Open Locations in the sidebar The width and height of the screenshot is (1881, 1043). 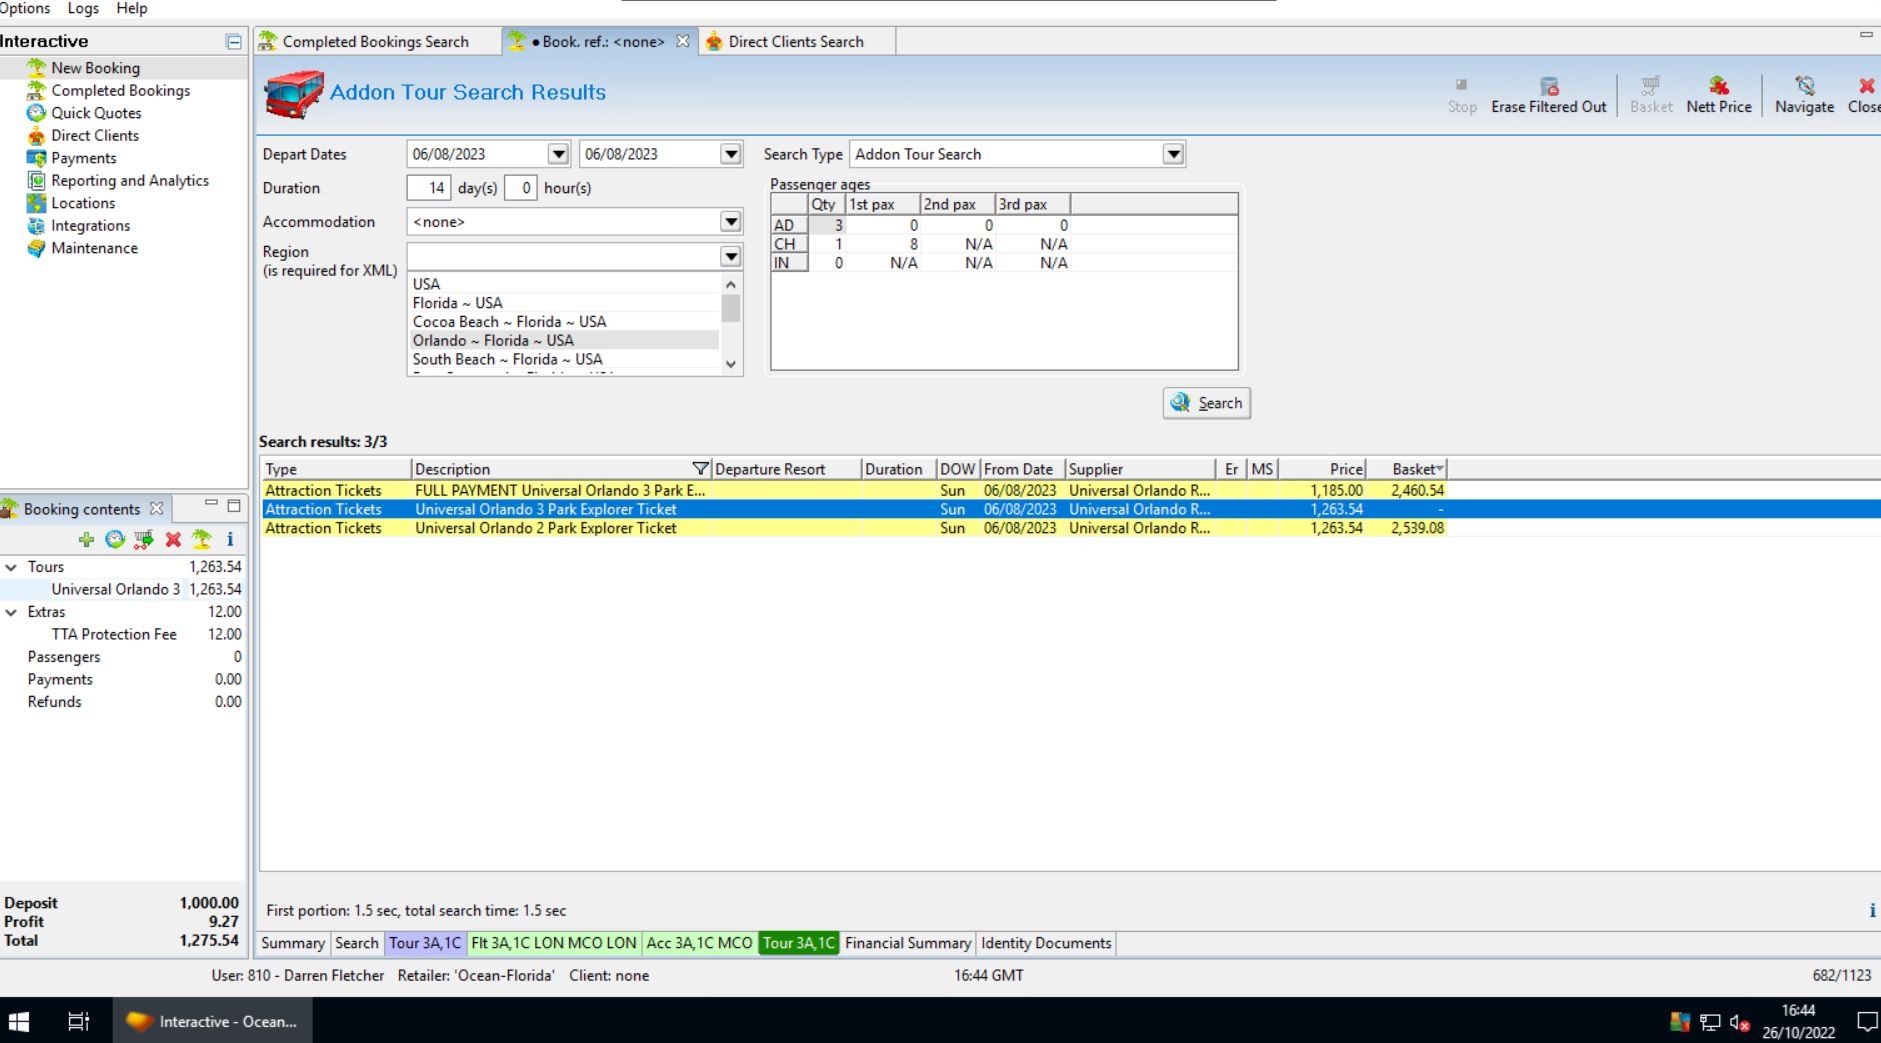(x=83, y=203)
